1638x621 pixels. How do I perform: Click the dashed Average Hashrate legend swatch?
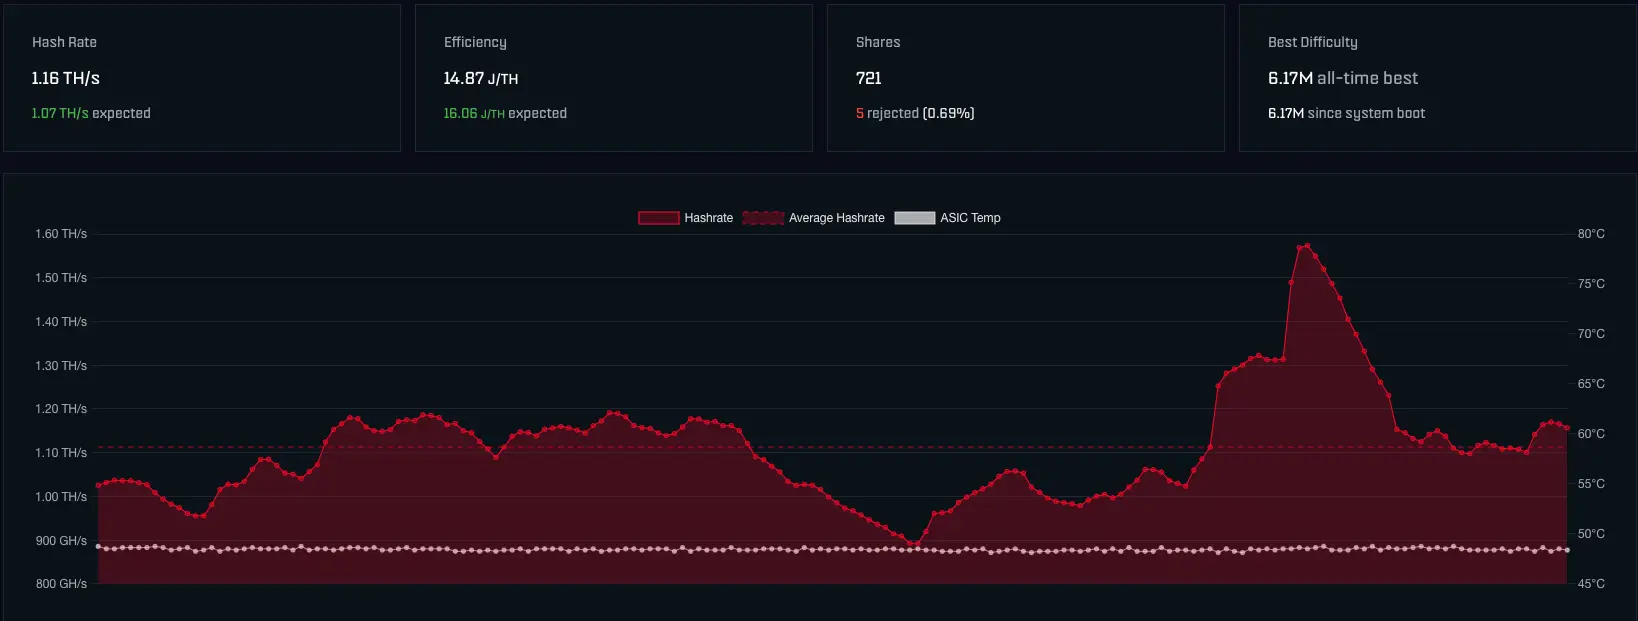(763, 218)
